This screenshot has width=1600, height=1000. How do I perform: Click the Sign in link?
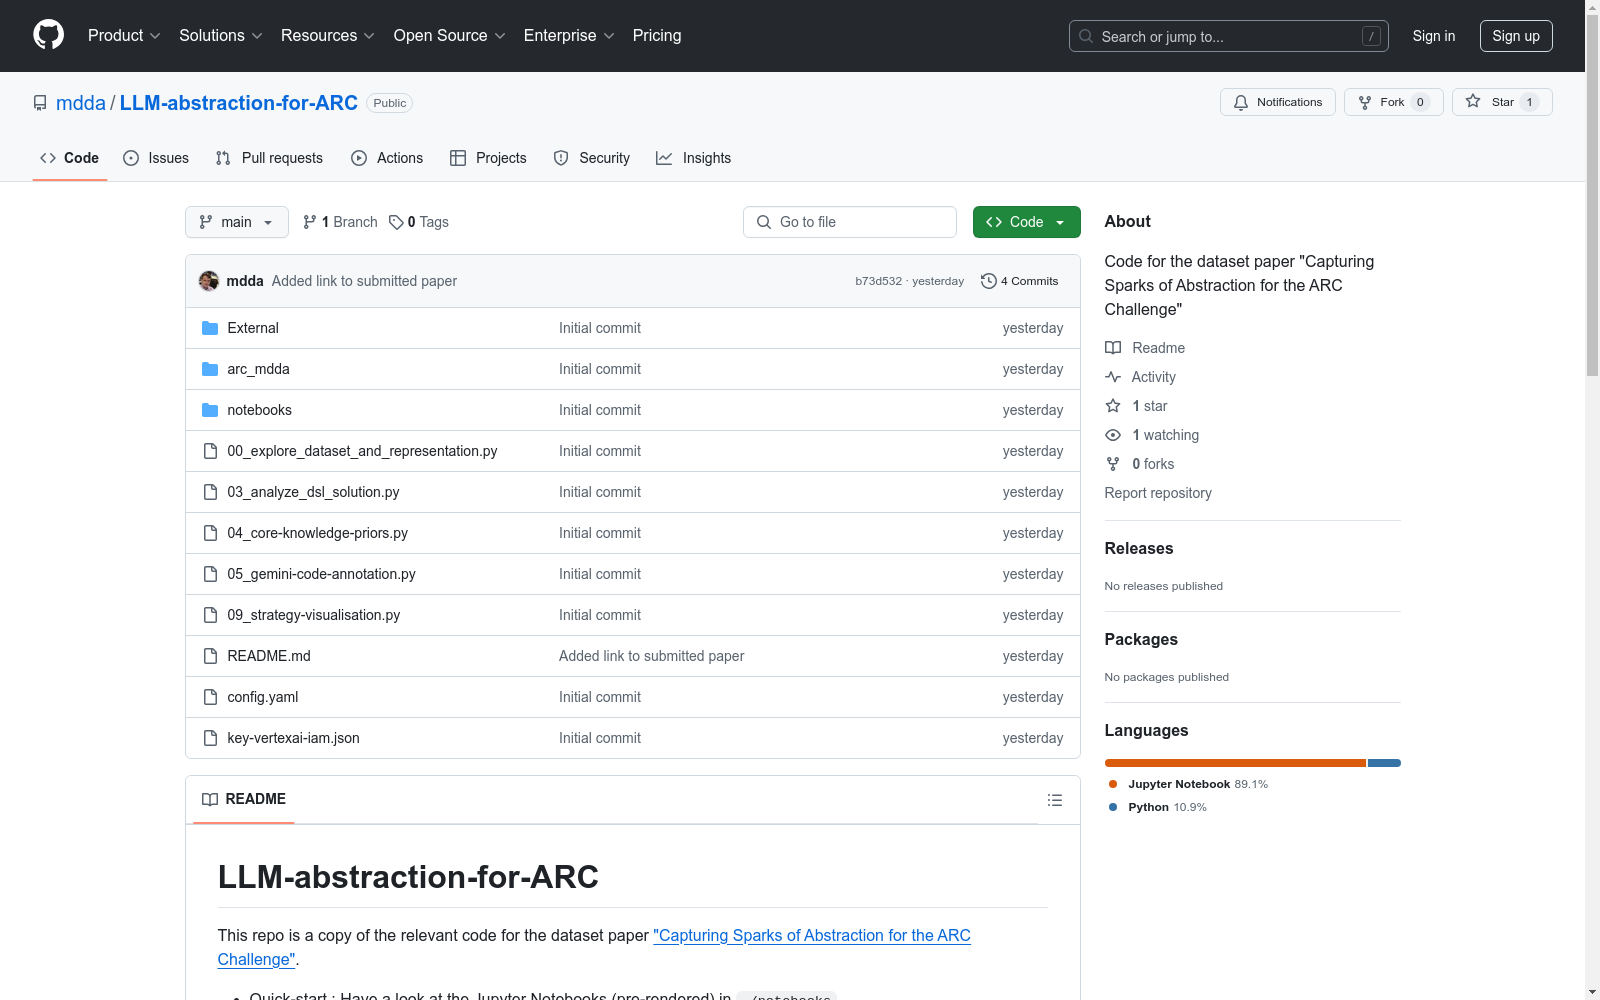1434,36
